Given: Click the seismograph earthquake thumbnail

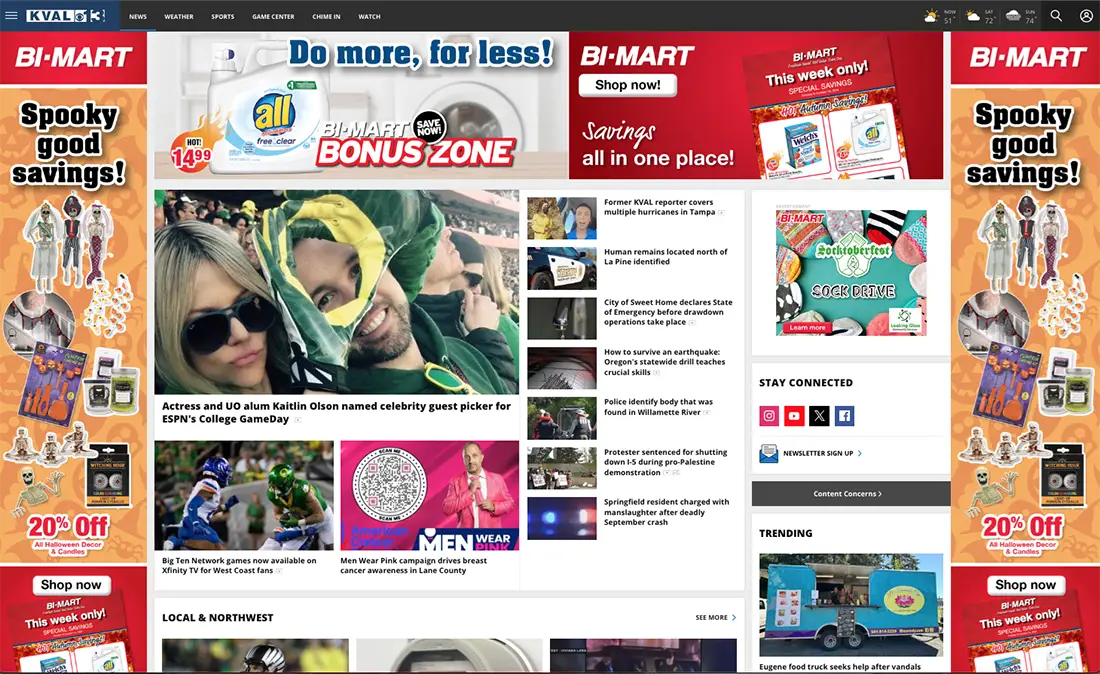Looking at the screenshot, I should tap(562, 368).
